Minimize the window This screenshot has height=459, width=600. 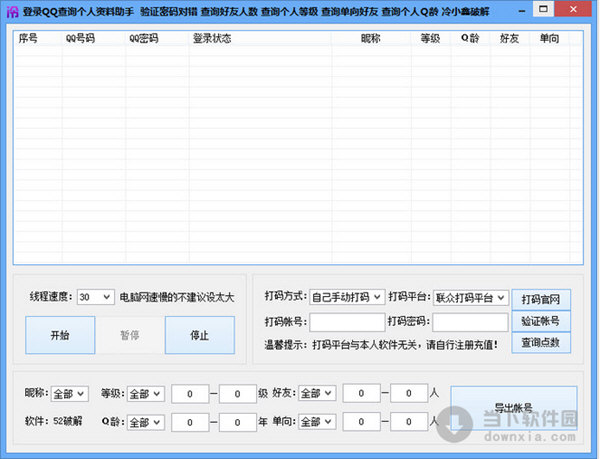click(x=522, y=10)
